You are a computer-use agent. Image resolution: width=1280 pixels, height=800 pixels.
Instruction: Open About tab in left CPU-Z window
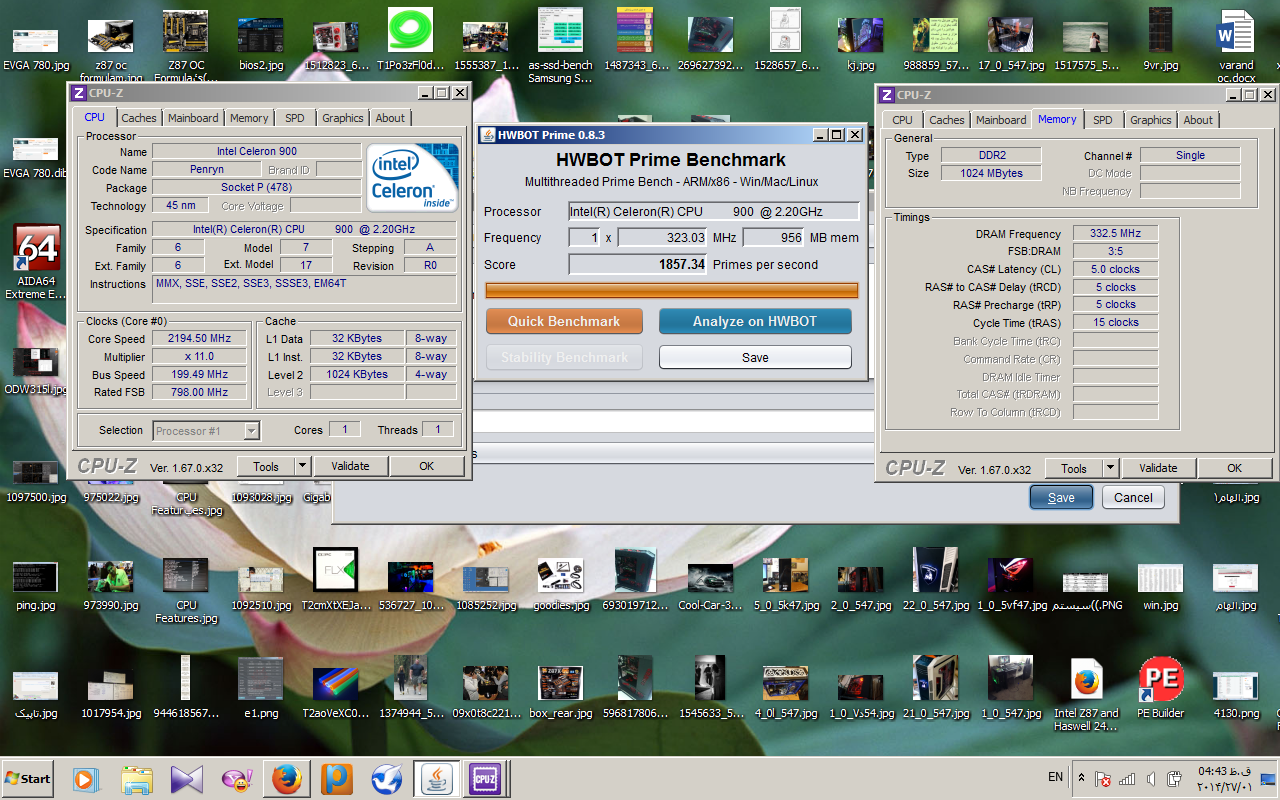(x=390, y=118)
